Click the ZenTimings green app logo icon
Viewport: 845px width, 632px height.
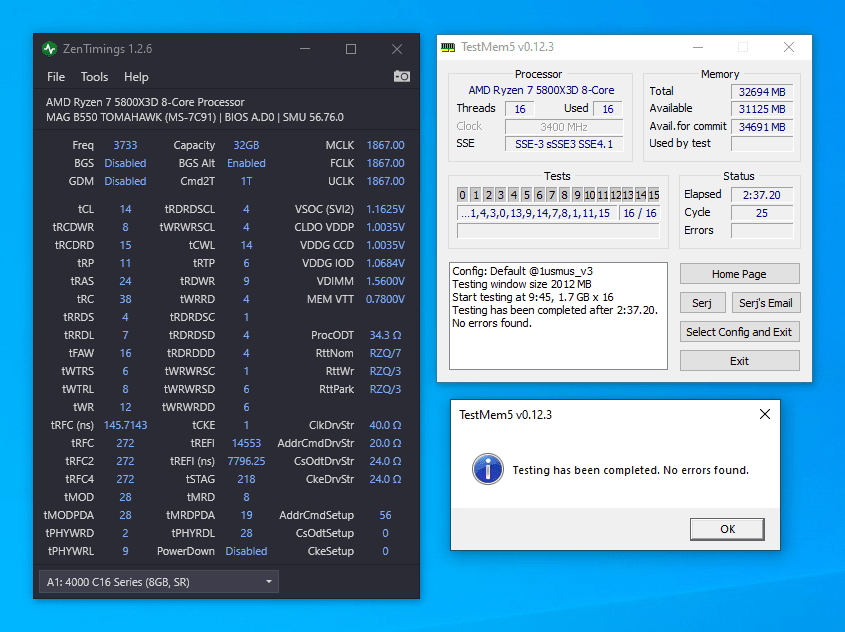(50, 49)
